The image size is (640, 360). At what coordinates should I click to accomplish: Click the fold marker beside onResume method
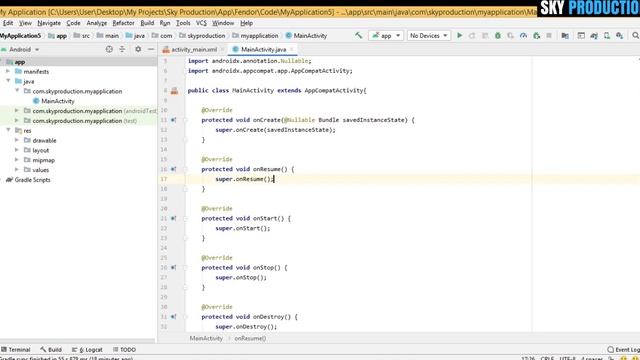(185, 169)
